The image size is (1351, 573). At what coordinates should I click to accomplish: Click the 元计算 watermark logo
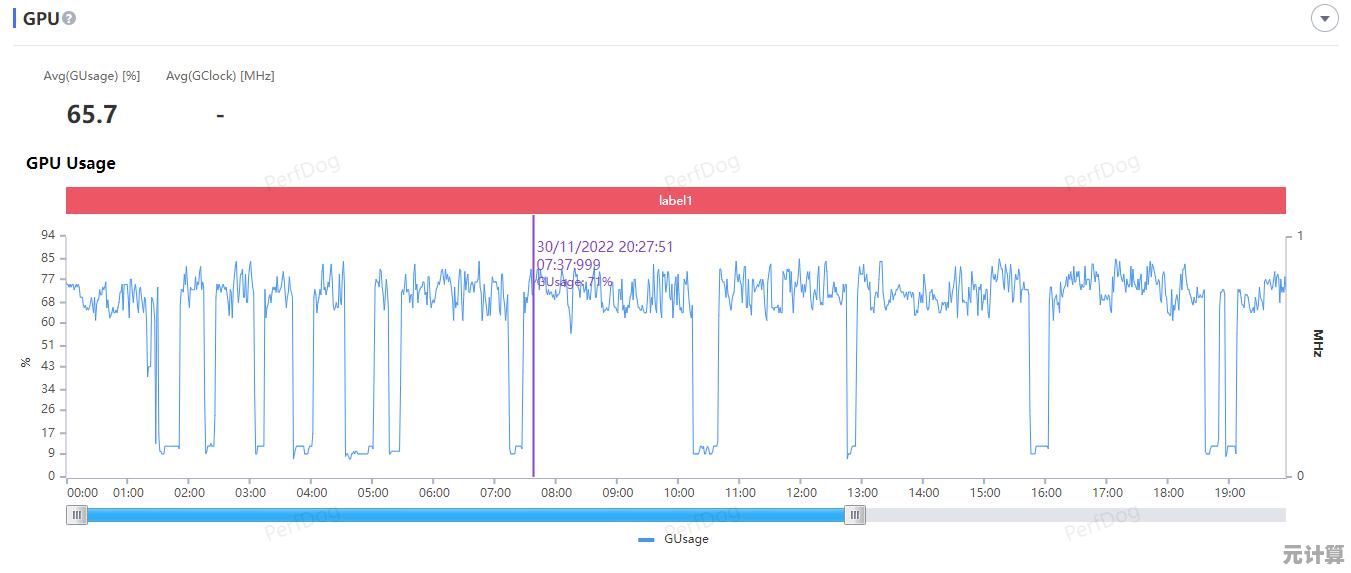[1313, 554]
